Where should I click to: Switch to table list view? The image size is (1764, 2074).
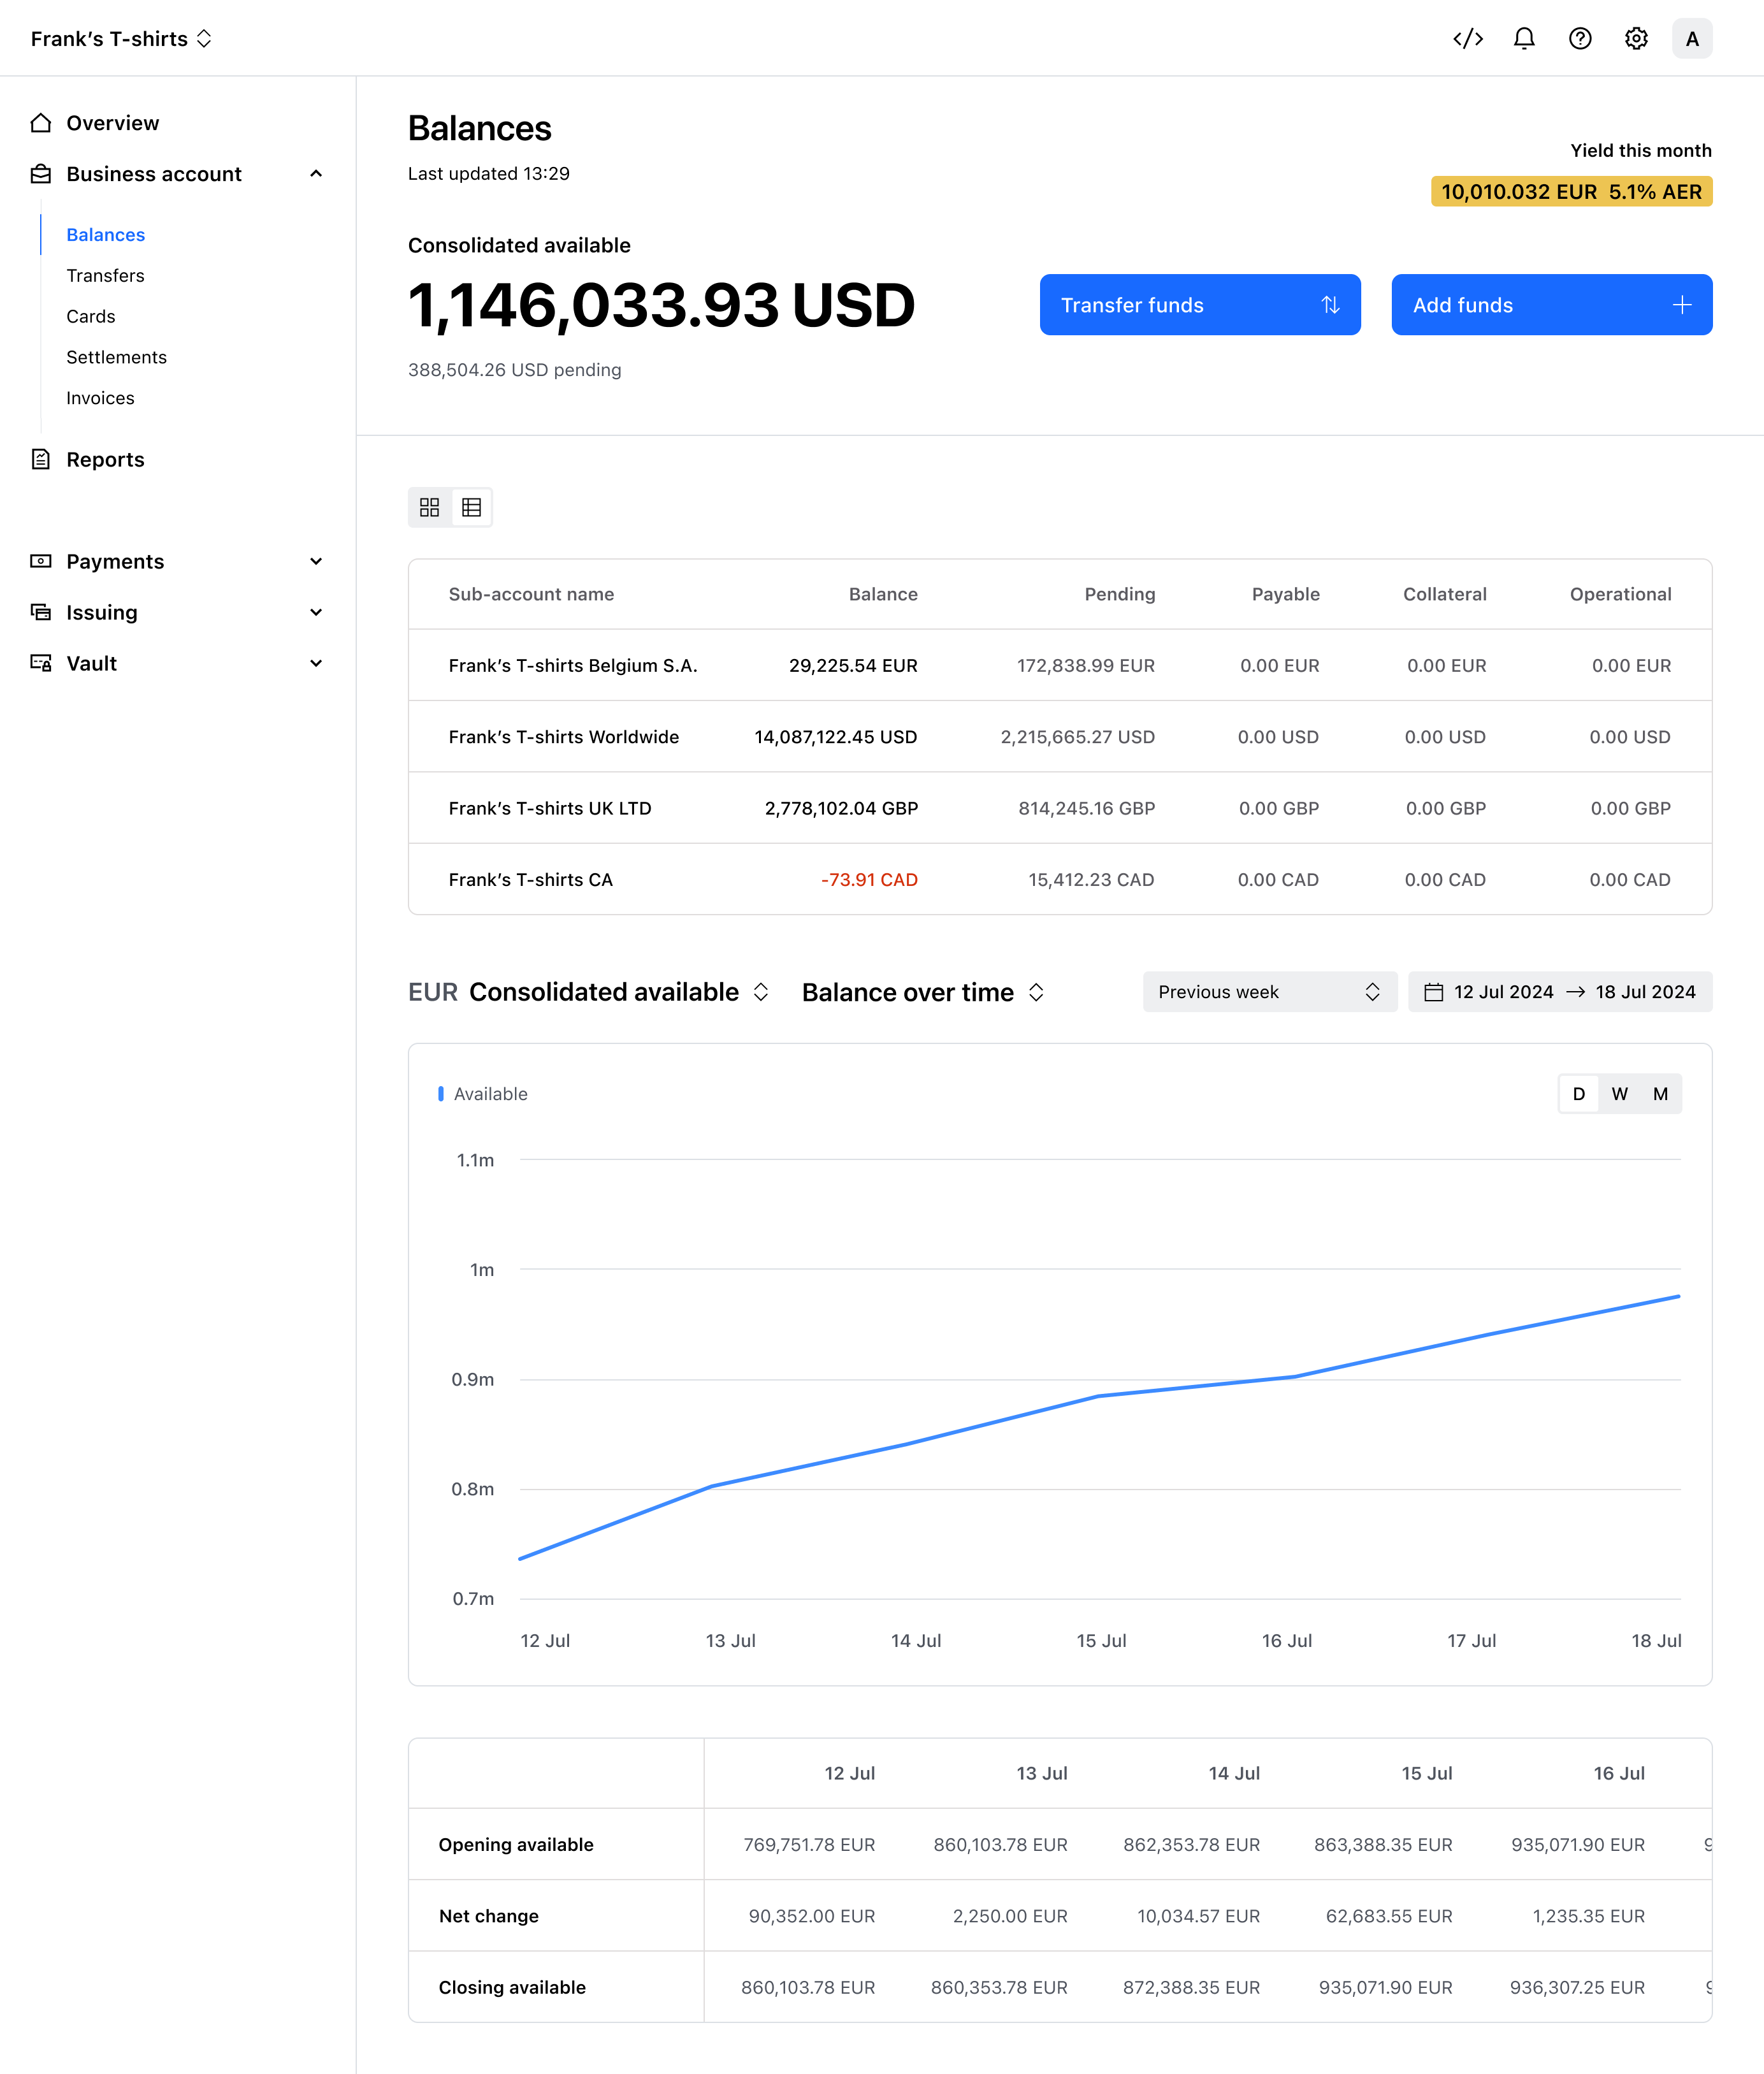[472, 508]
